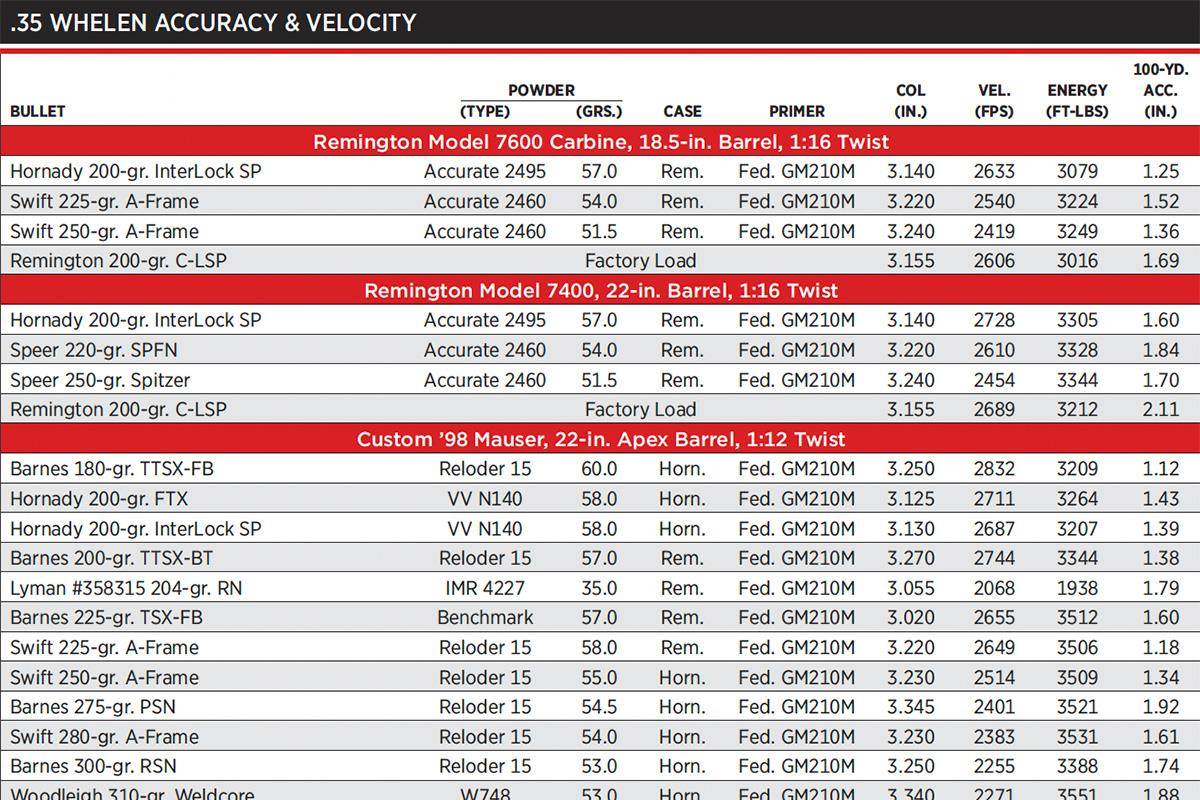Select the Swift 280-gr. A-Frame bullet

coord(104,737)
